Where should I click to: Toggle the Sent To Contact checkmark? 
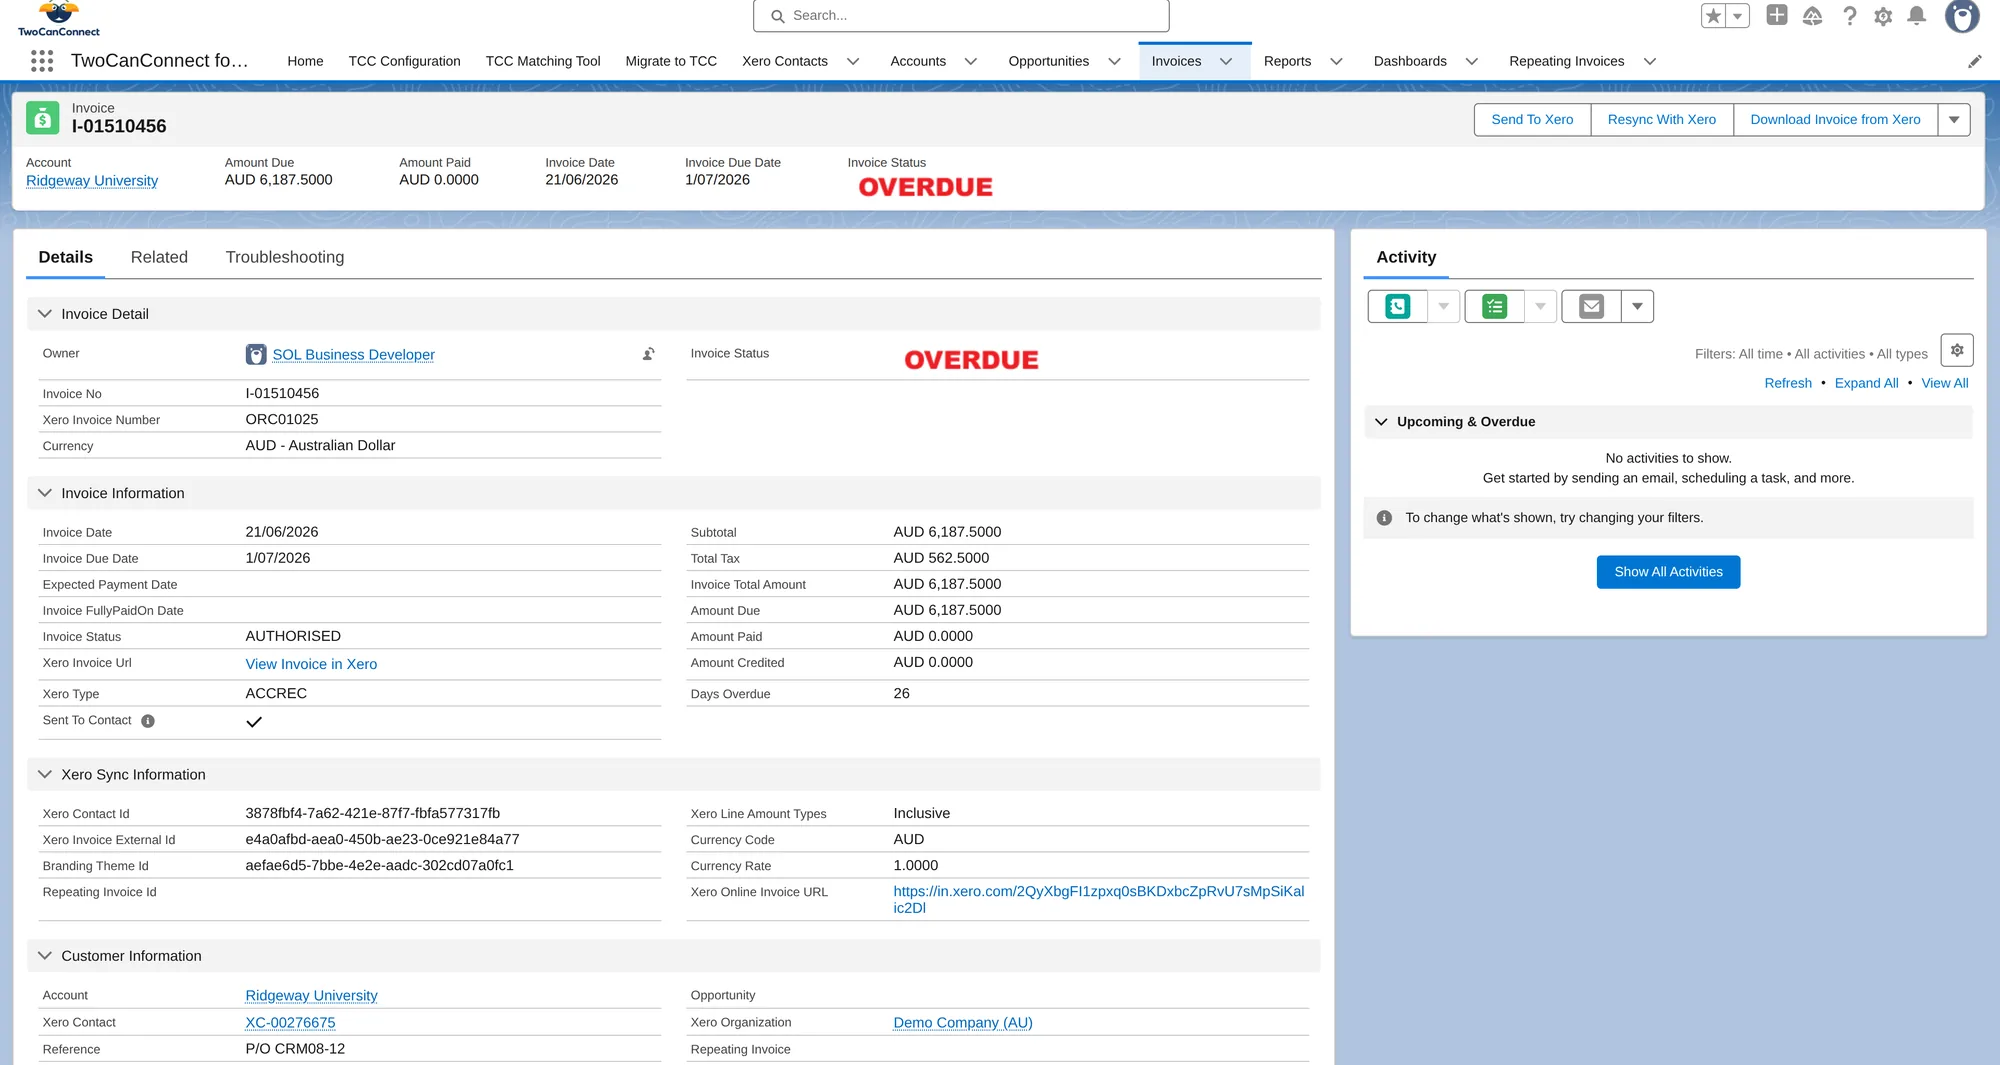click(254, 722)
